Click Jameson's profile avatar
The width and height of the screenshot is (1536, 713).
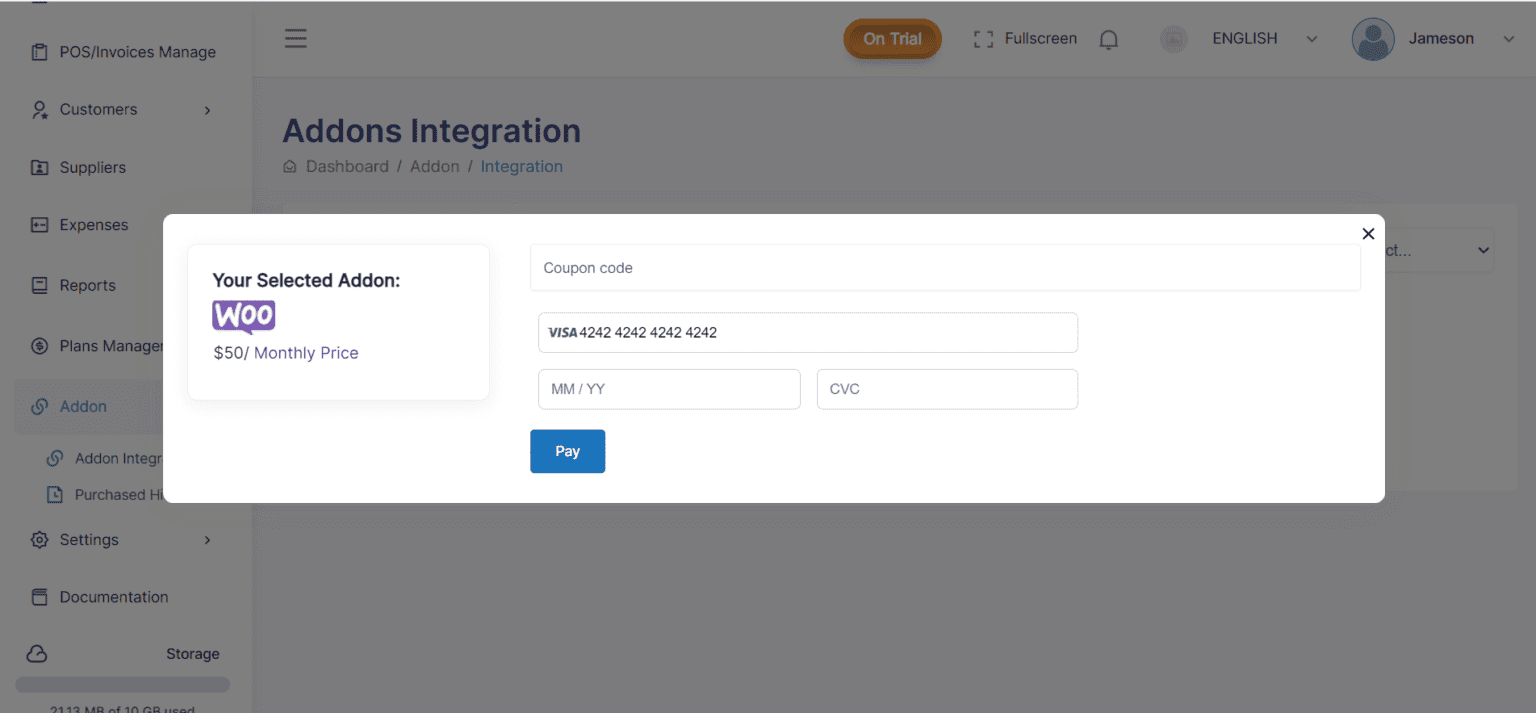click(x=1373, y=39)
